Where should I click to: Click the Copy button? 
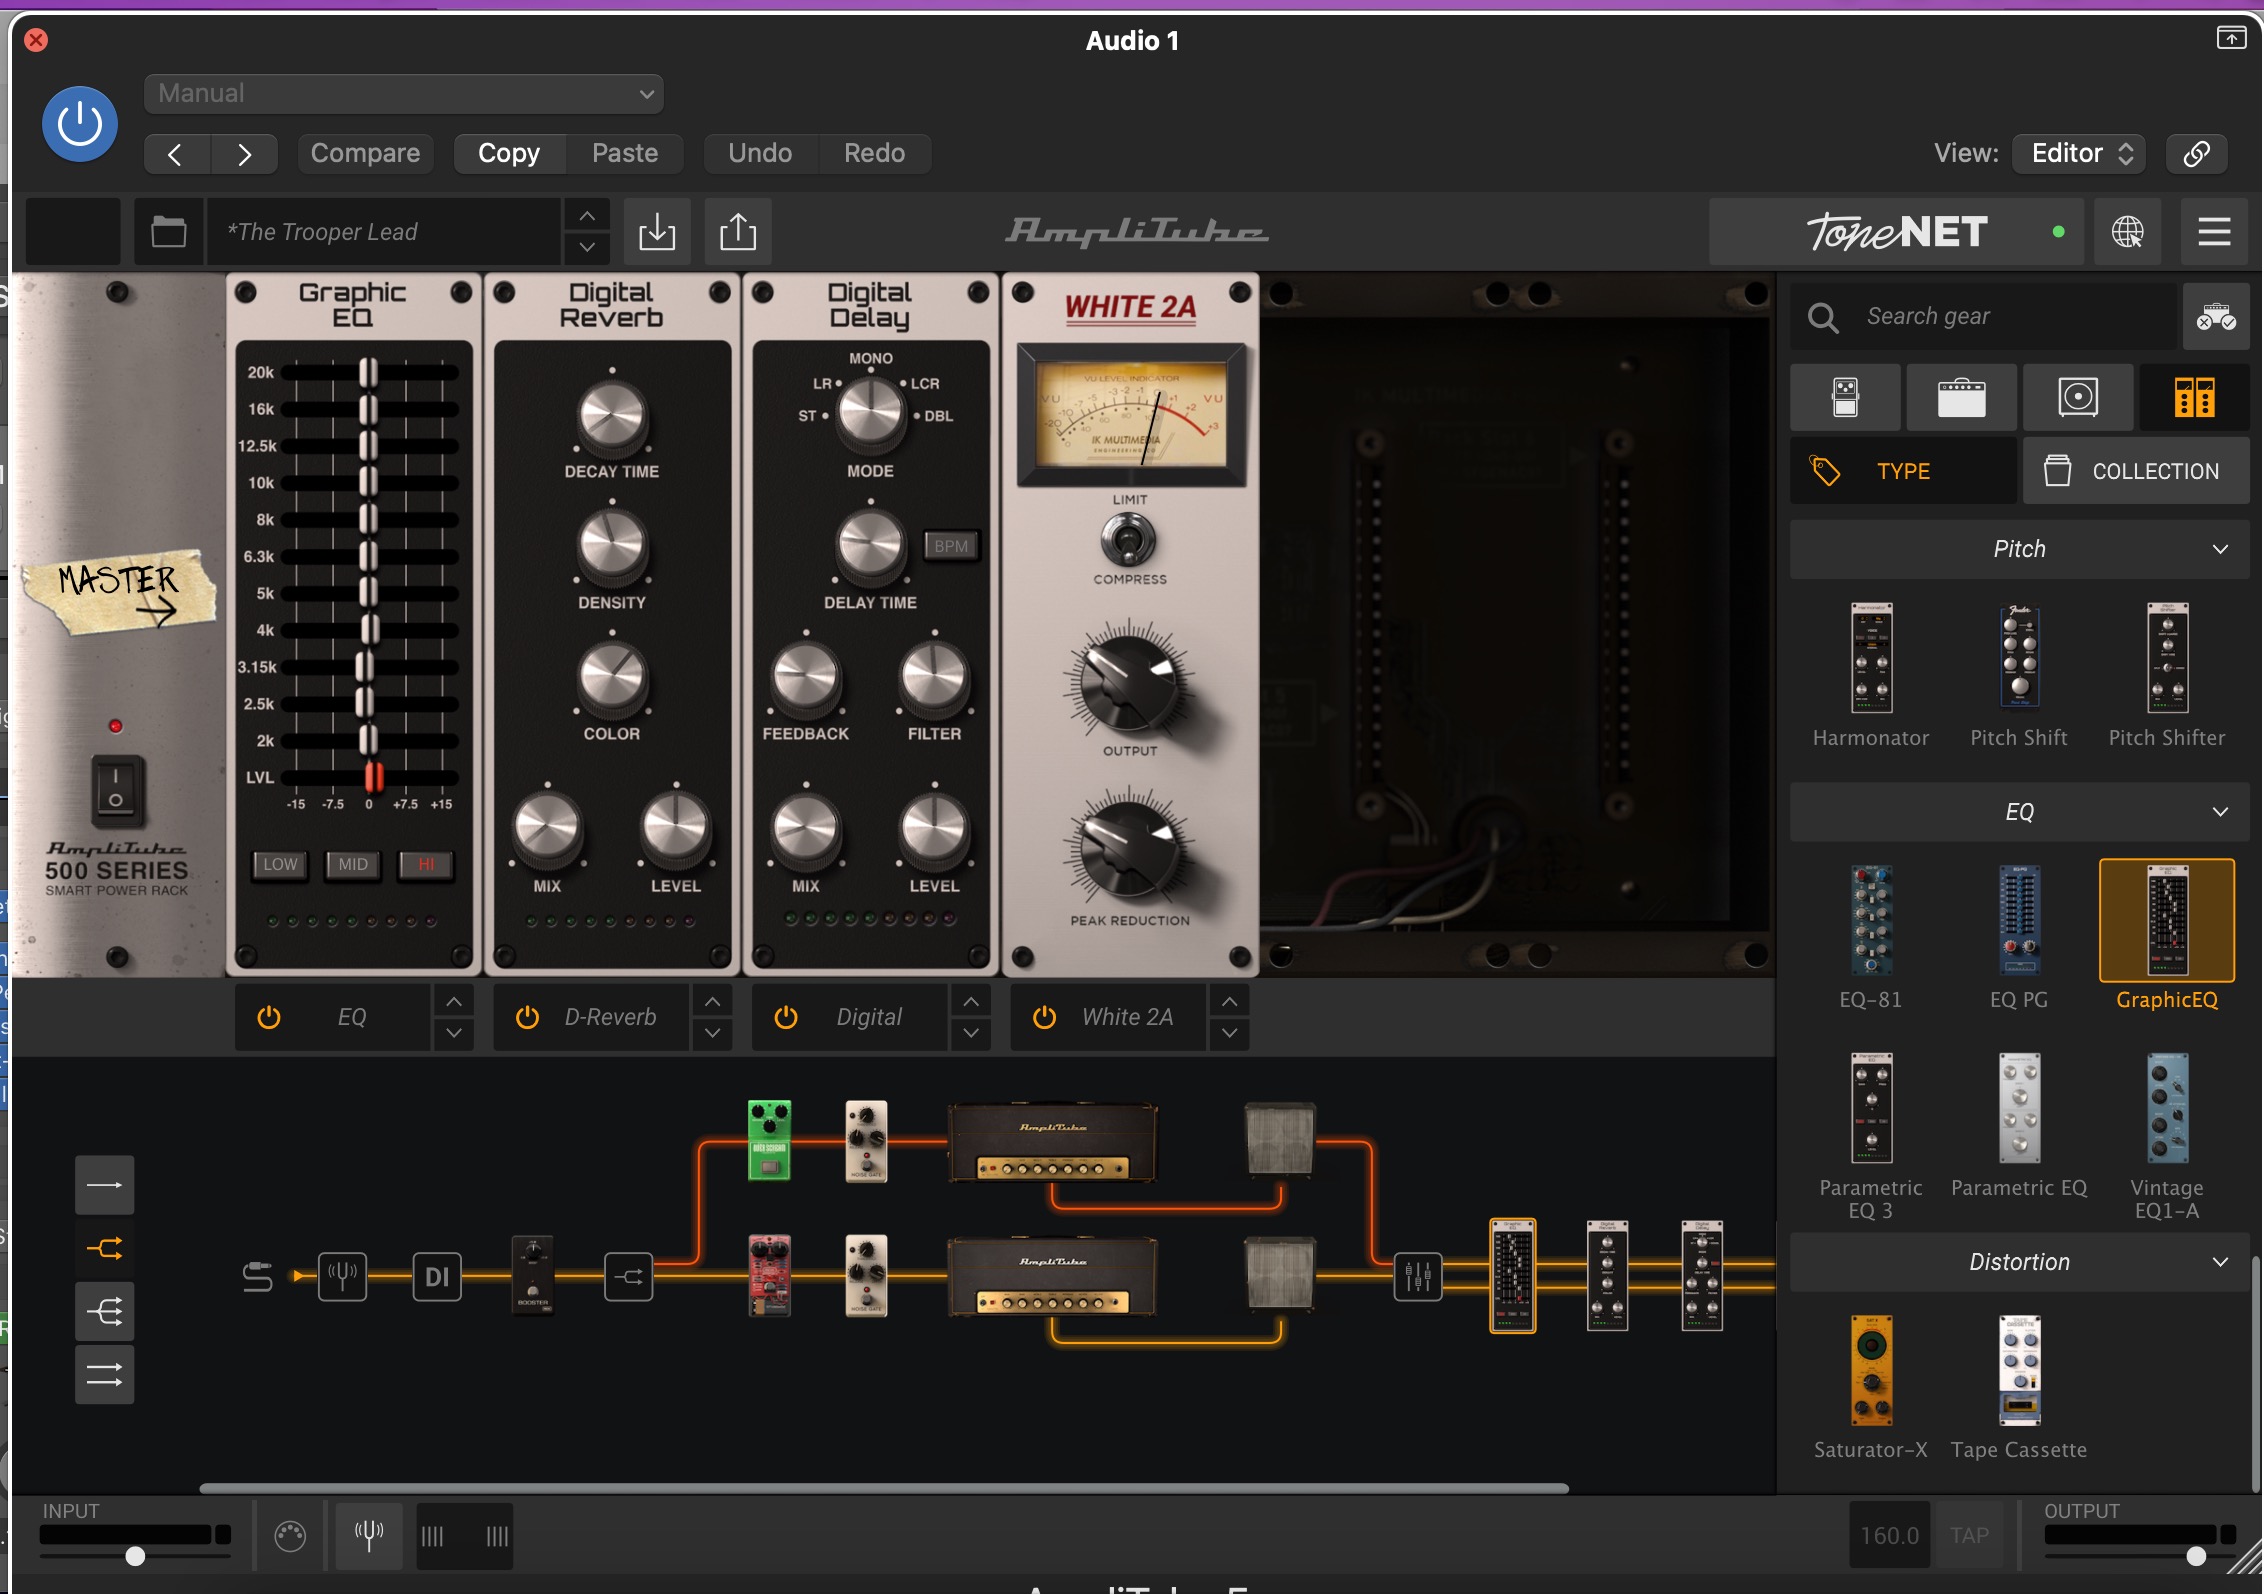[509, 153]
